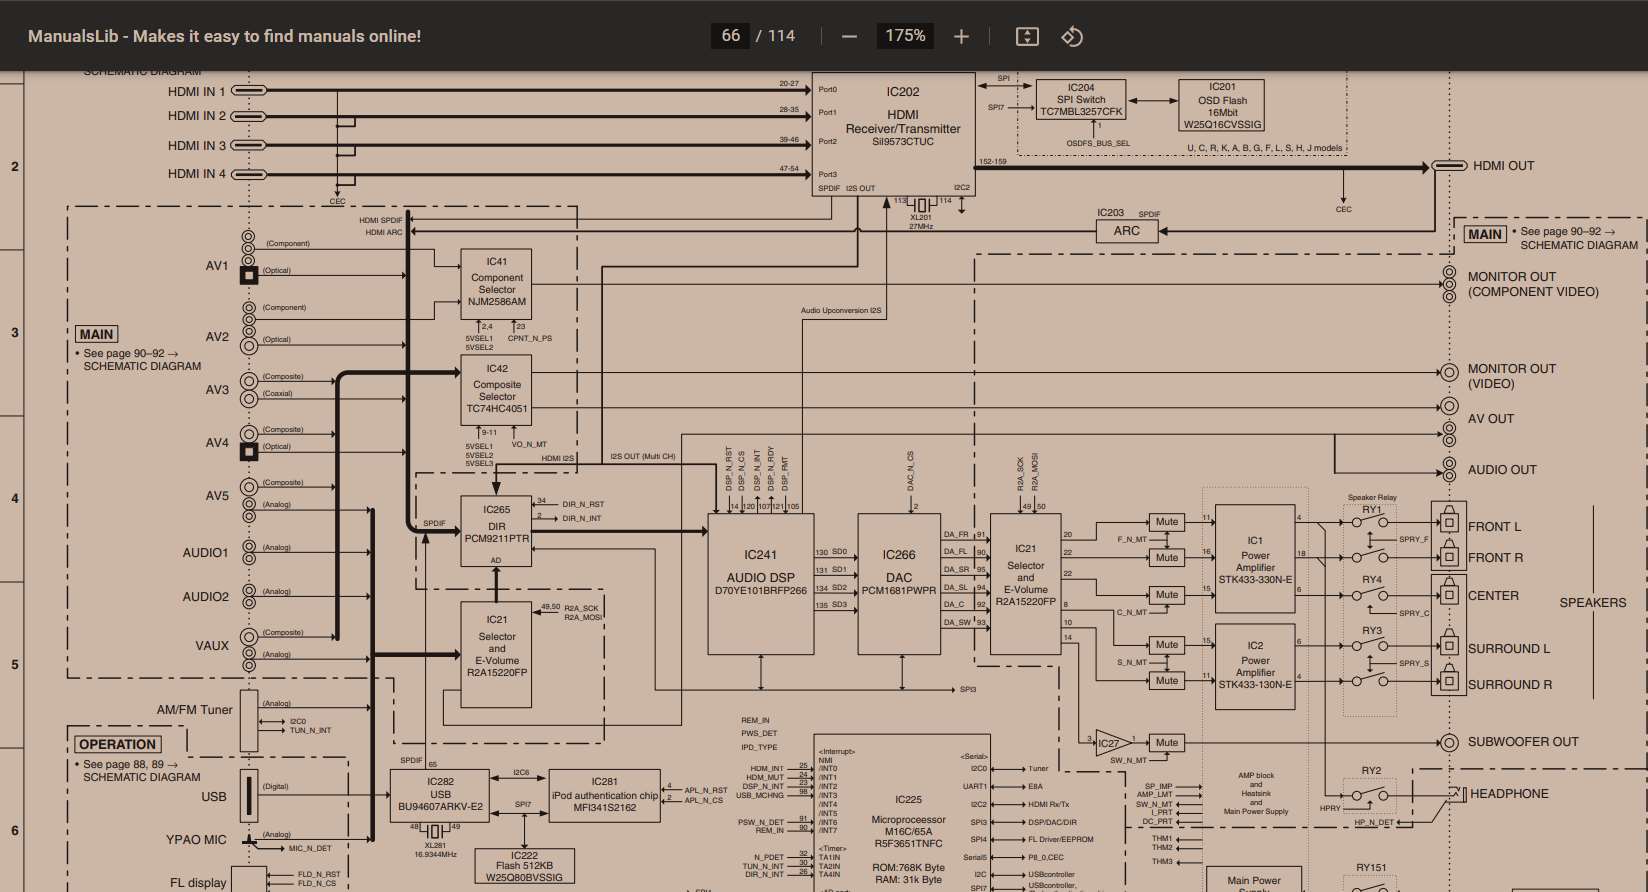The width and height of the screenshot is (1648, 892).
Task: Click the Speaker Relay label
Action: click(x=1372, y=498)
